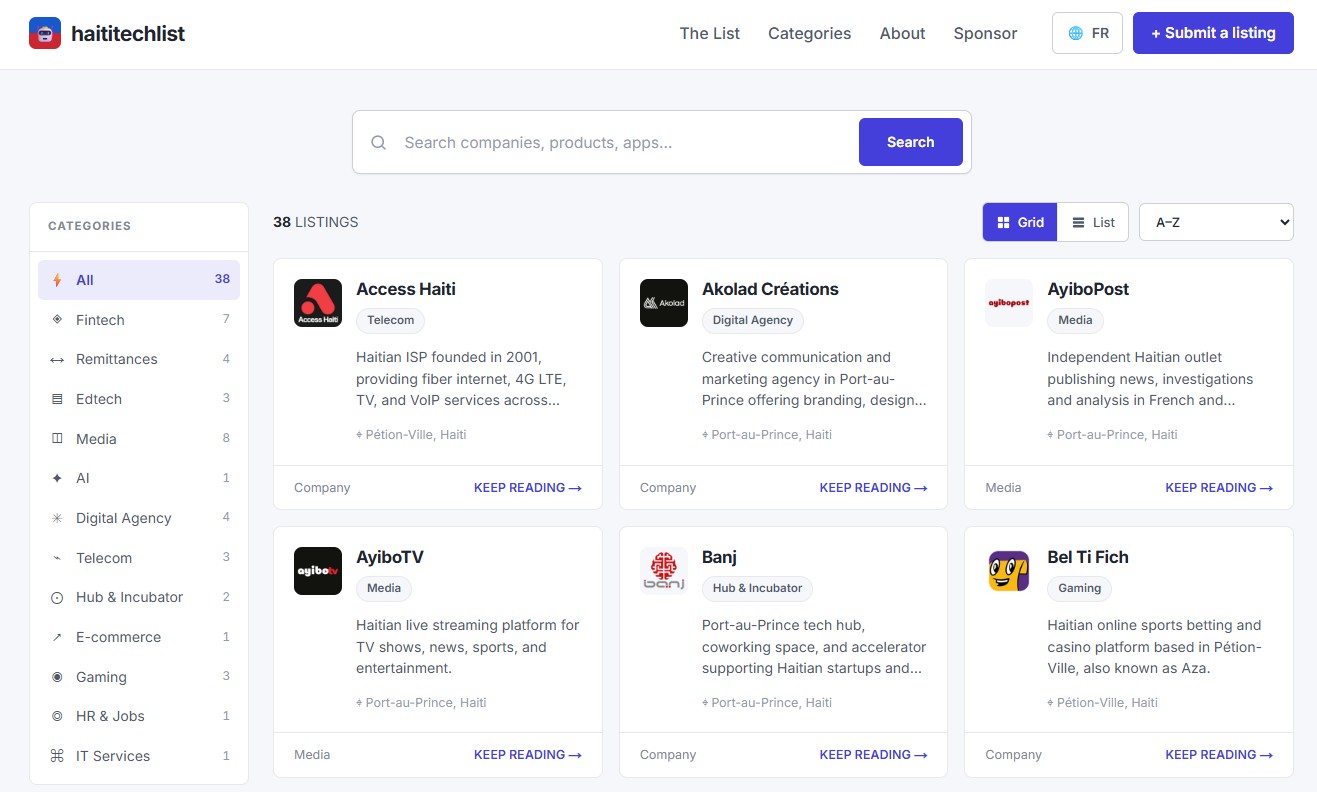This screenshot has height=792, width=1317.
Task: Click the Access Haiti logo thumbnail
Action: (x=318, y=303)
